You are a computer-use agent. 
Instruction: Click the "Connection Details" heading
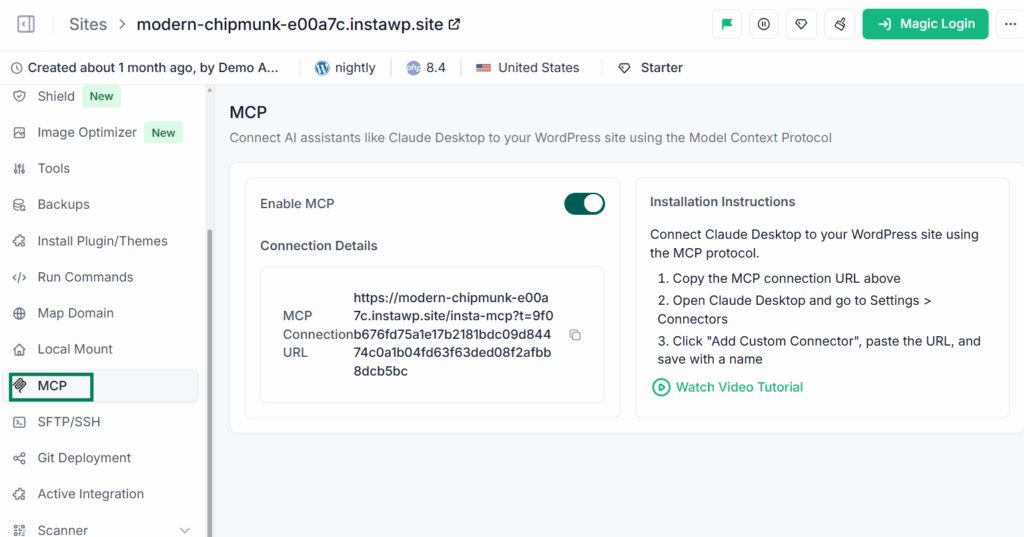pos(319,246)
